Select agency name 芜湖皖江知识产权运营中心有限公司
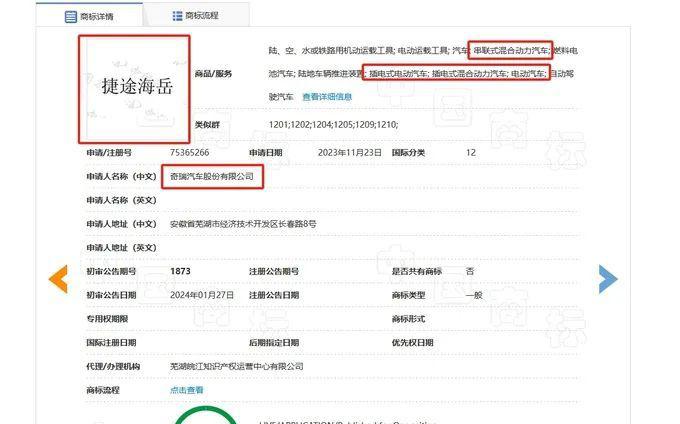Viewport: 680px width, 424px height. click(236, 366)
